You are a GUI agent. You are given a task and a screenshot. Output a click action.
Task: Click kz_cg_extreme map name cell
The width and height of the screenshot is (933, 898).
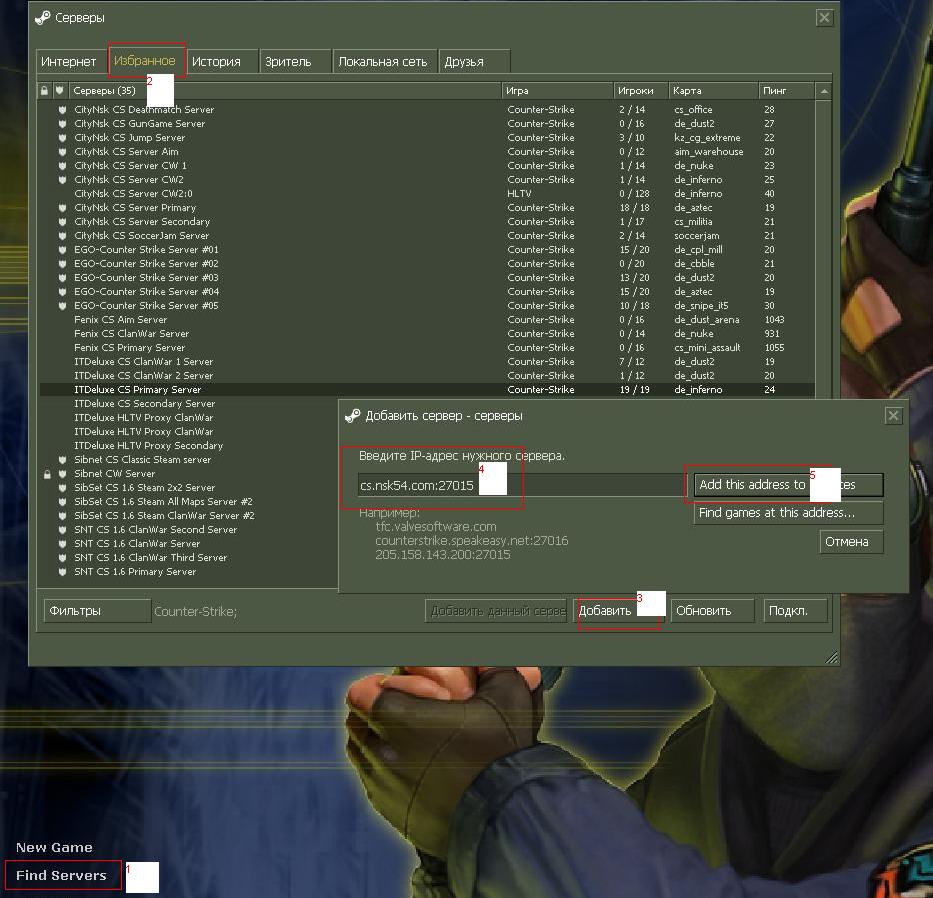707,137
